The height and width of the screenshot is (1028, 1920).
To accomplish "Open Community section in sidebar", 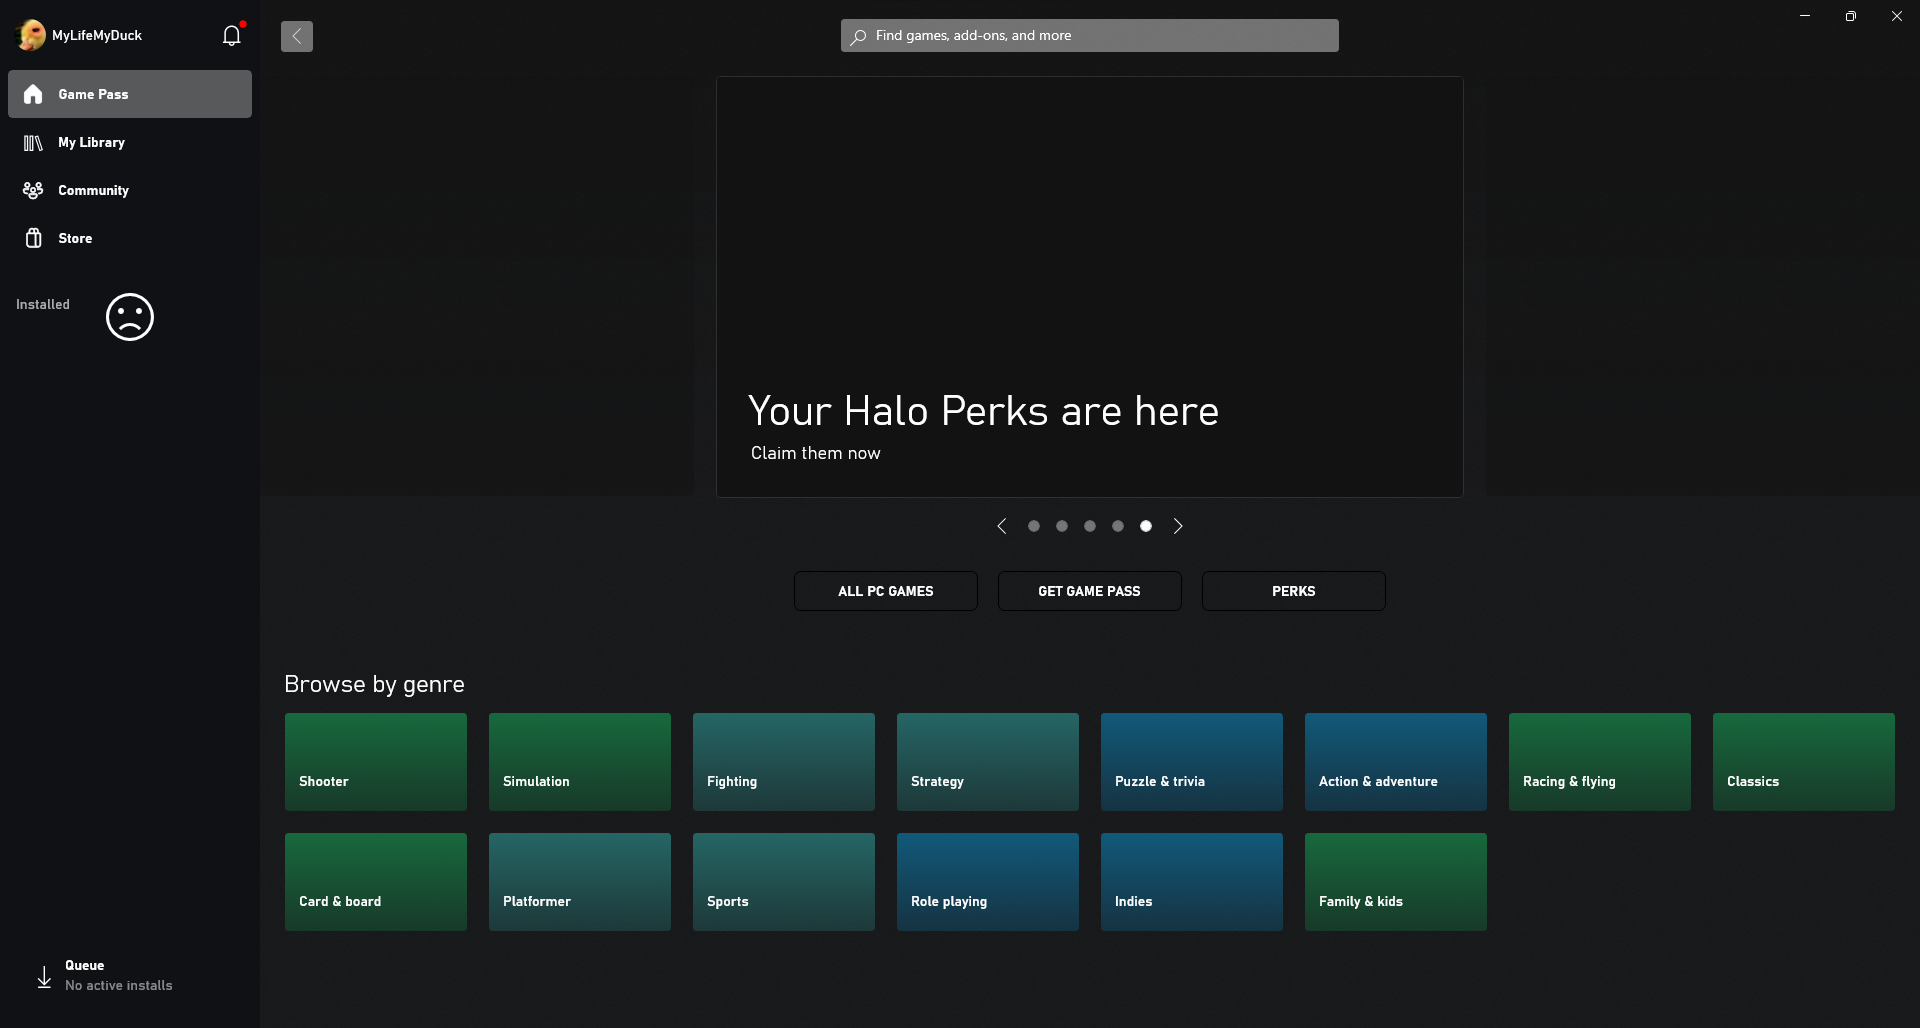I will click(130, 190).
